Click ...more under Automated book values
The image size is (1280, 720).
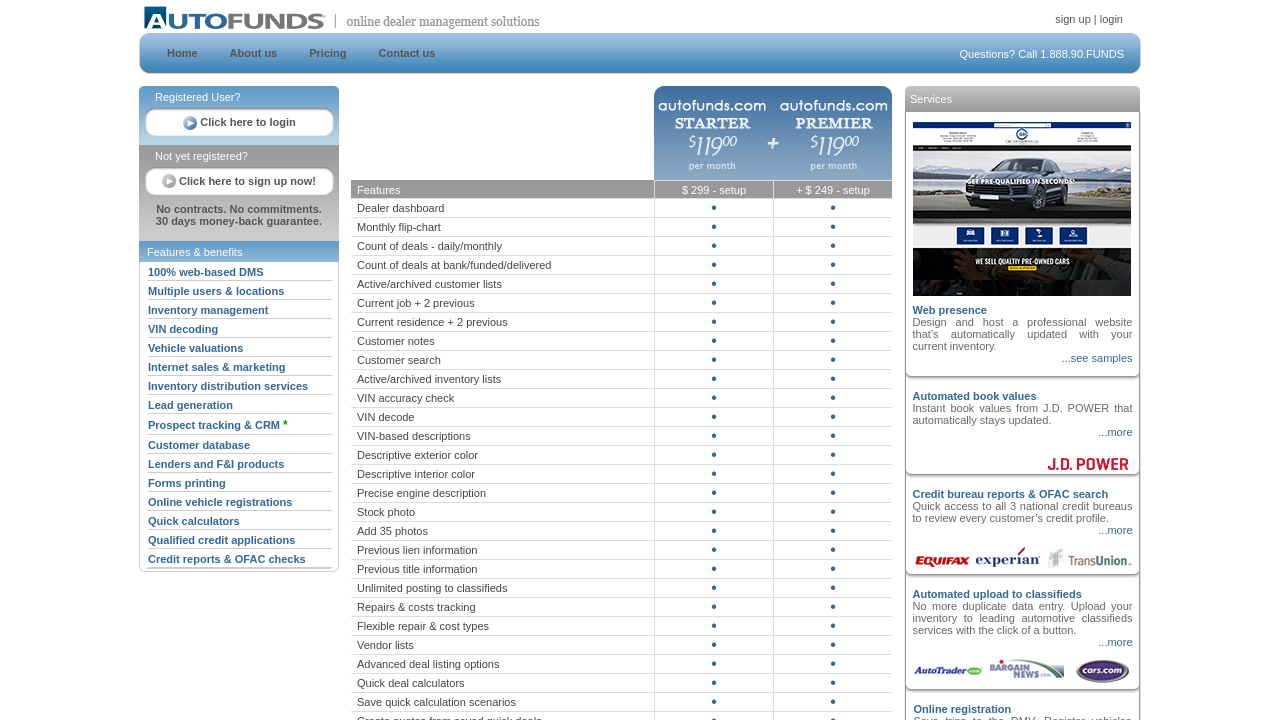[1115, 432]
